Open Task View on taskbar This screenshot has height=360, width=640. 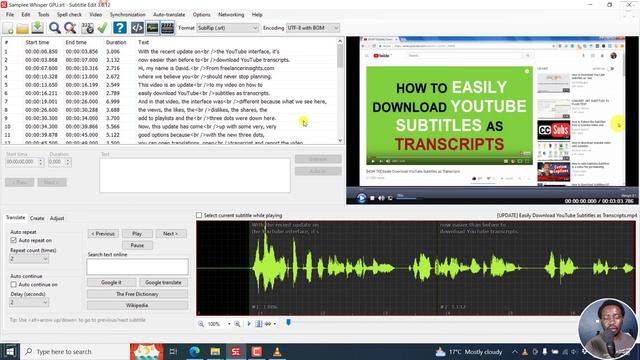[x=173, y=351]
